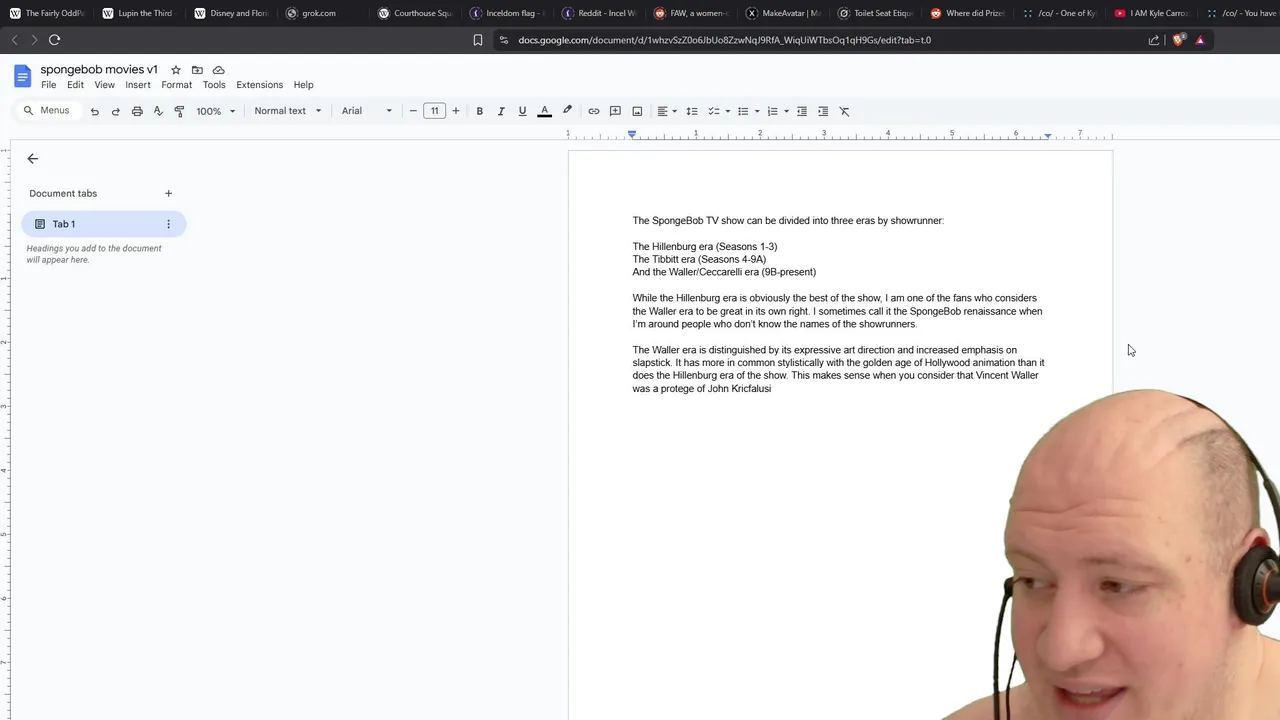1280x720 pixels.
Task: Open the Insert menu
Action: pos(138,85)
